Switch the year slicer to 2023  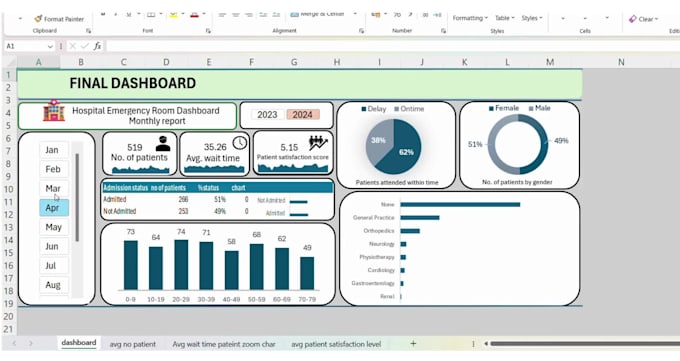267,115
